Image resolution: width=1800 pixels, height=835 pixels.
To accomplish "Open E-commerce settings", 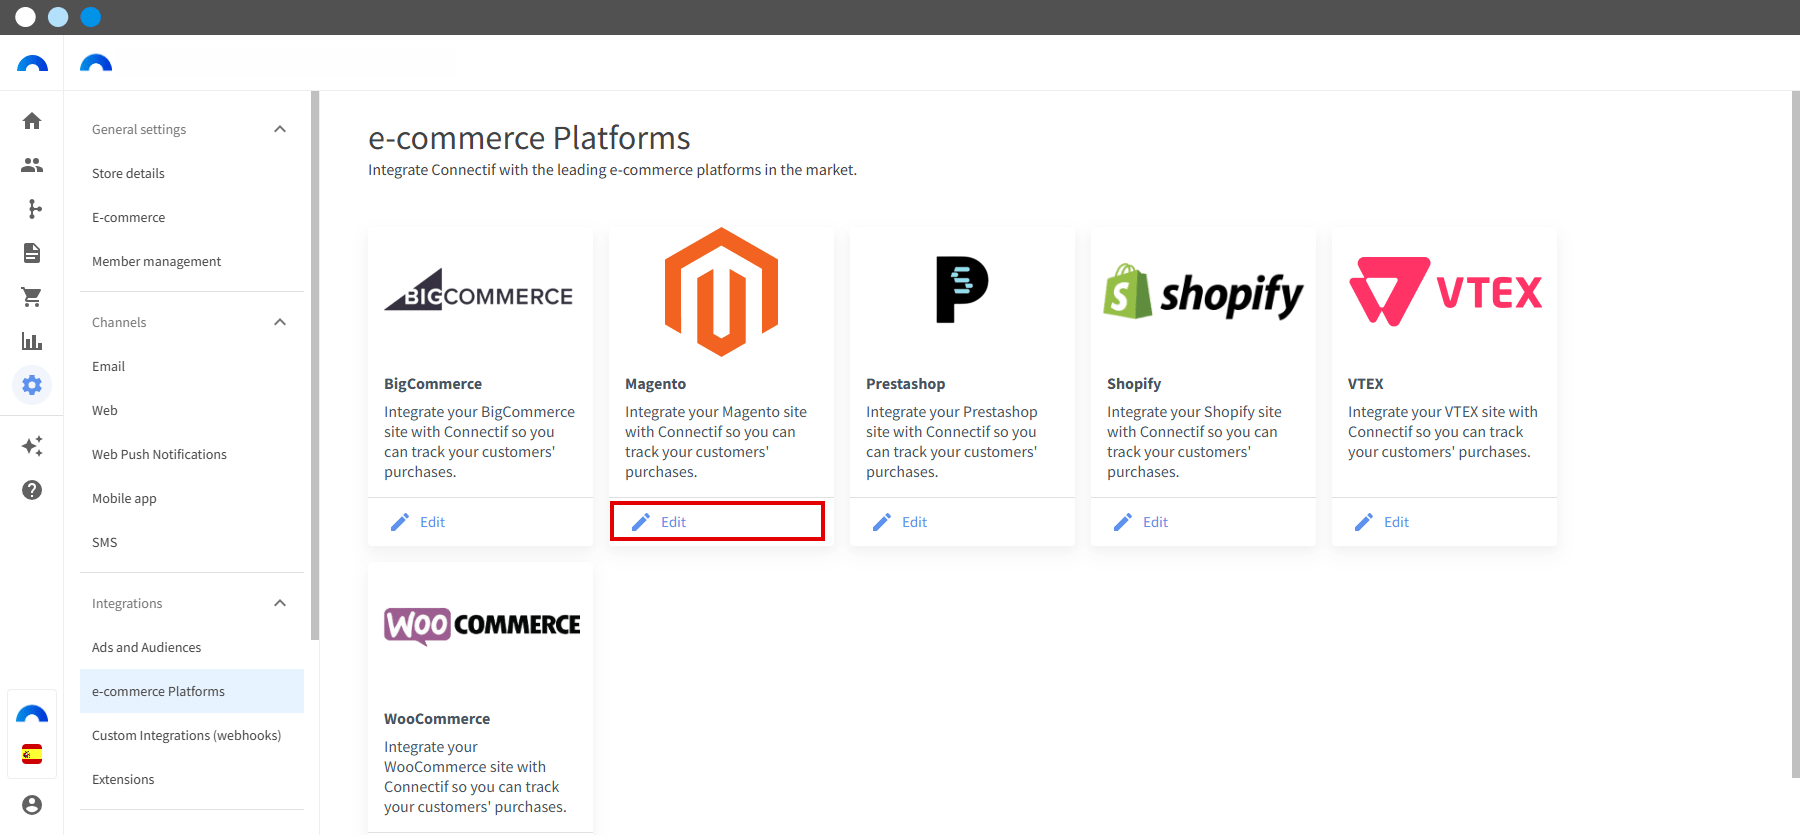I will pyautogui.click(x=192, y=217).
